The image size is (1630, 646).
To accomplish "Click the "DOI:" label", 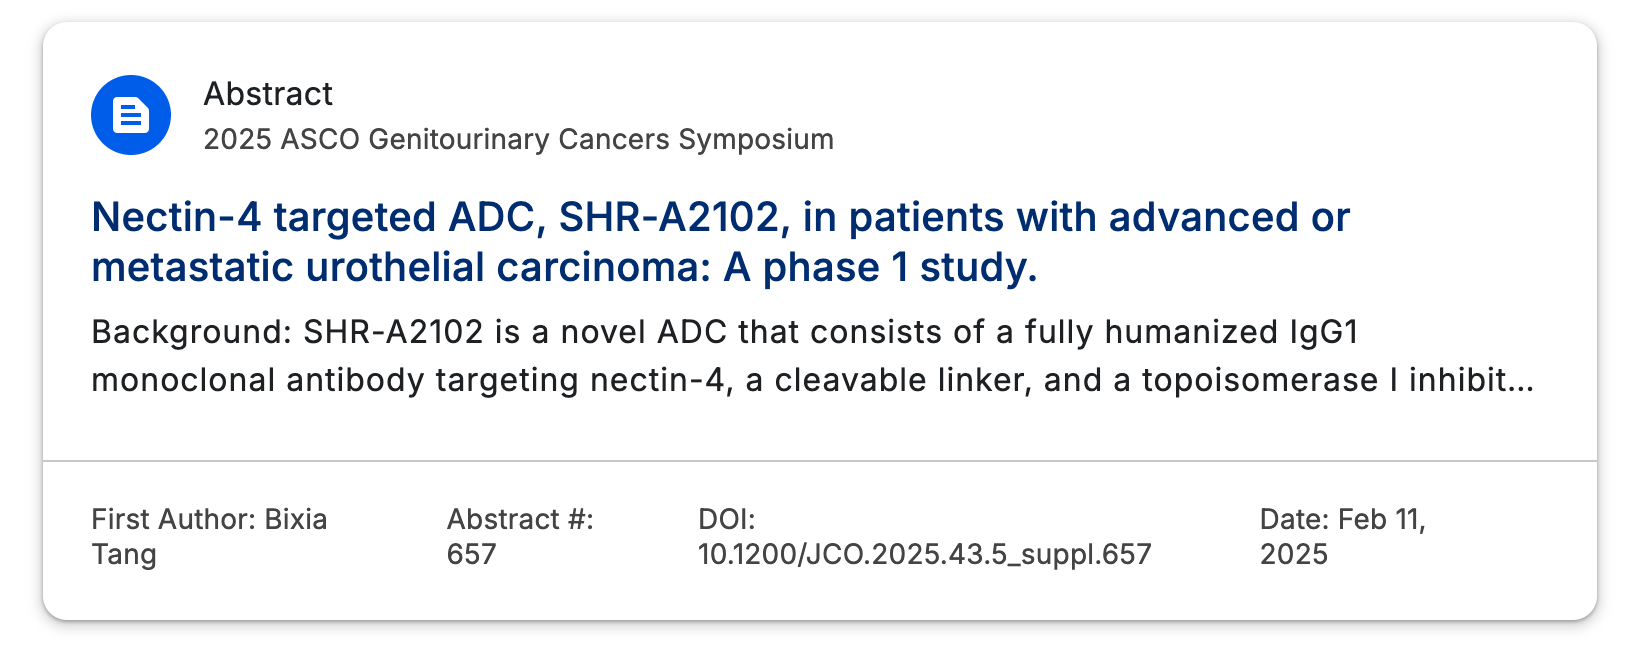I will click(x=726, y=519).
